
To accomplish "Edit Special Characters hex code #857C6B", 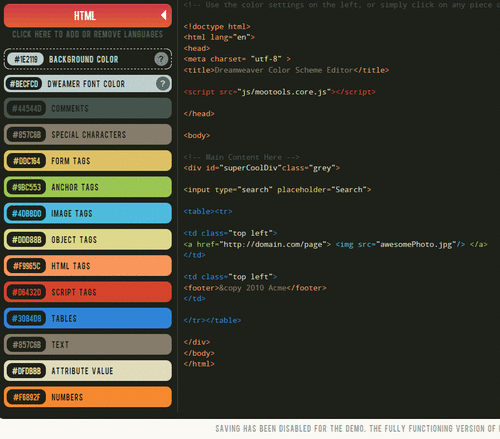I will point(26,135).
